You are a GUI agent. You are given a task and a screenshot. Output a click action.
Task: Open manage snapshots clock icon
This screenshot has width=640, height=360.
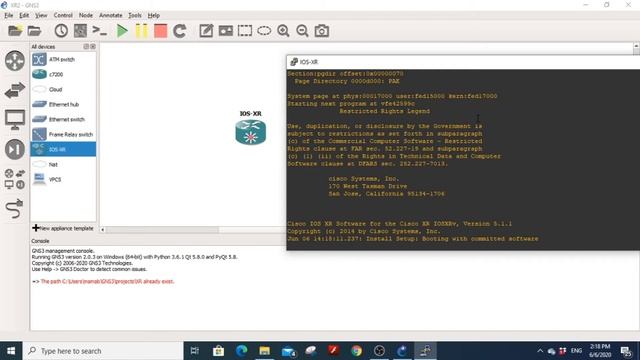[61, 31]
